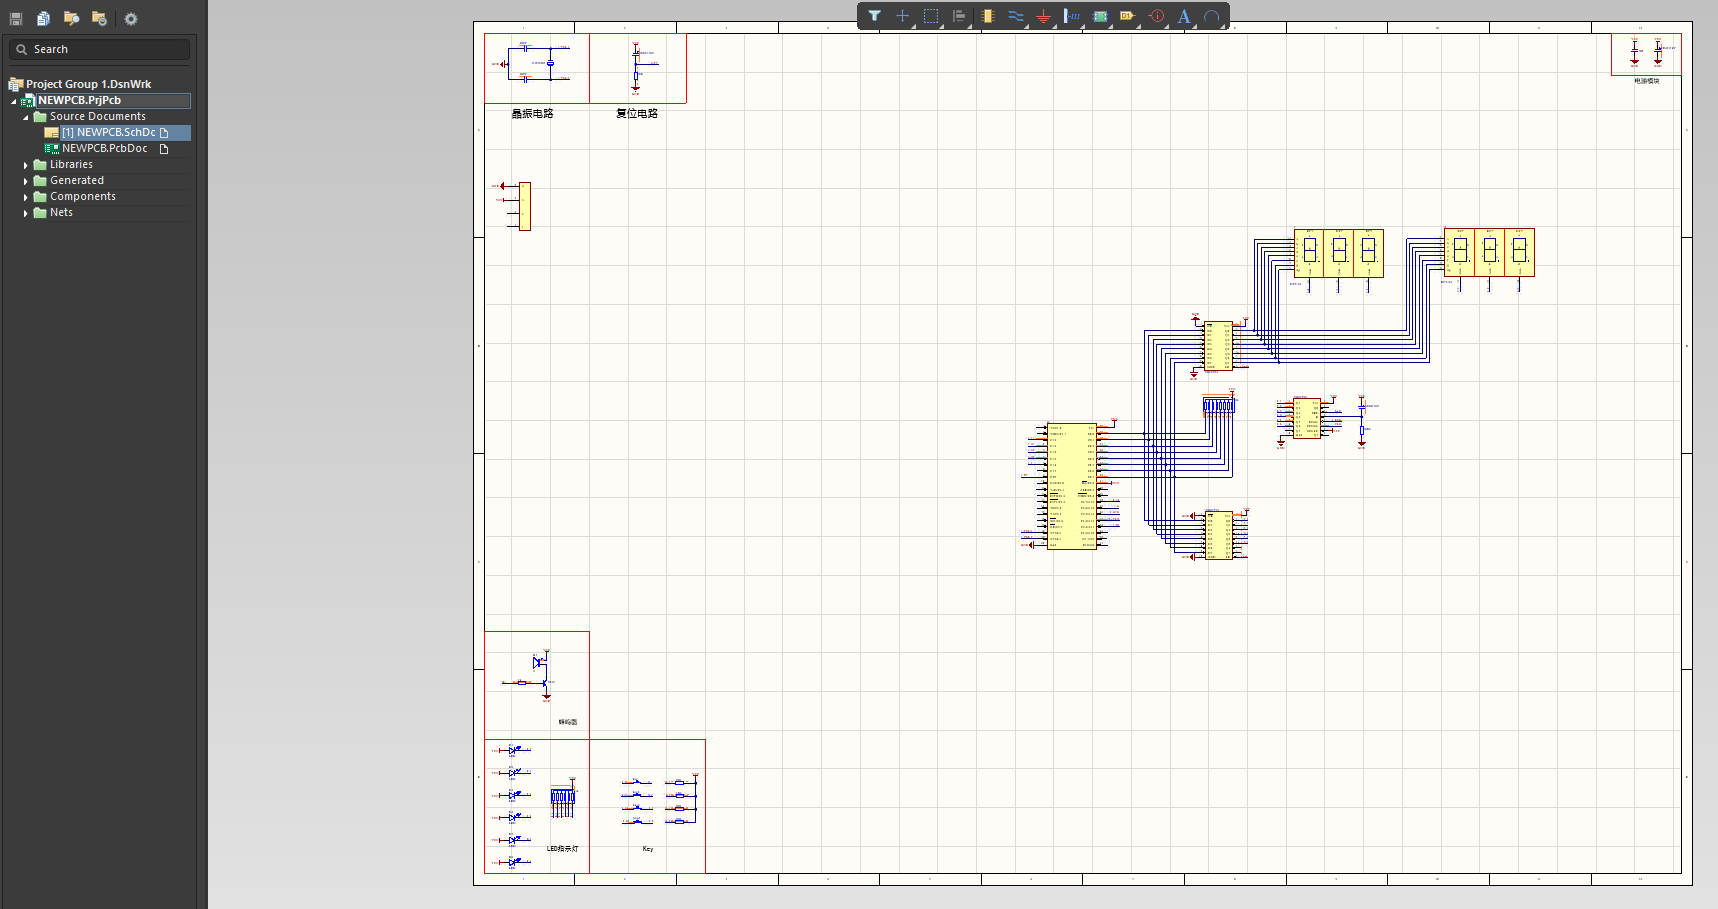
Task: Click the document status icon beside NEWPCB.PcbDoc
Action: coord(164,149)
